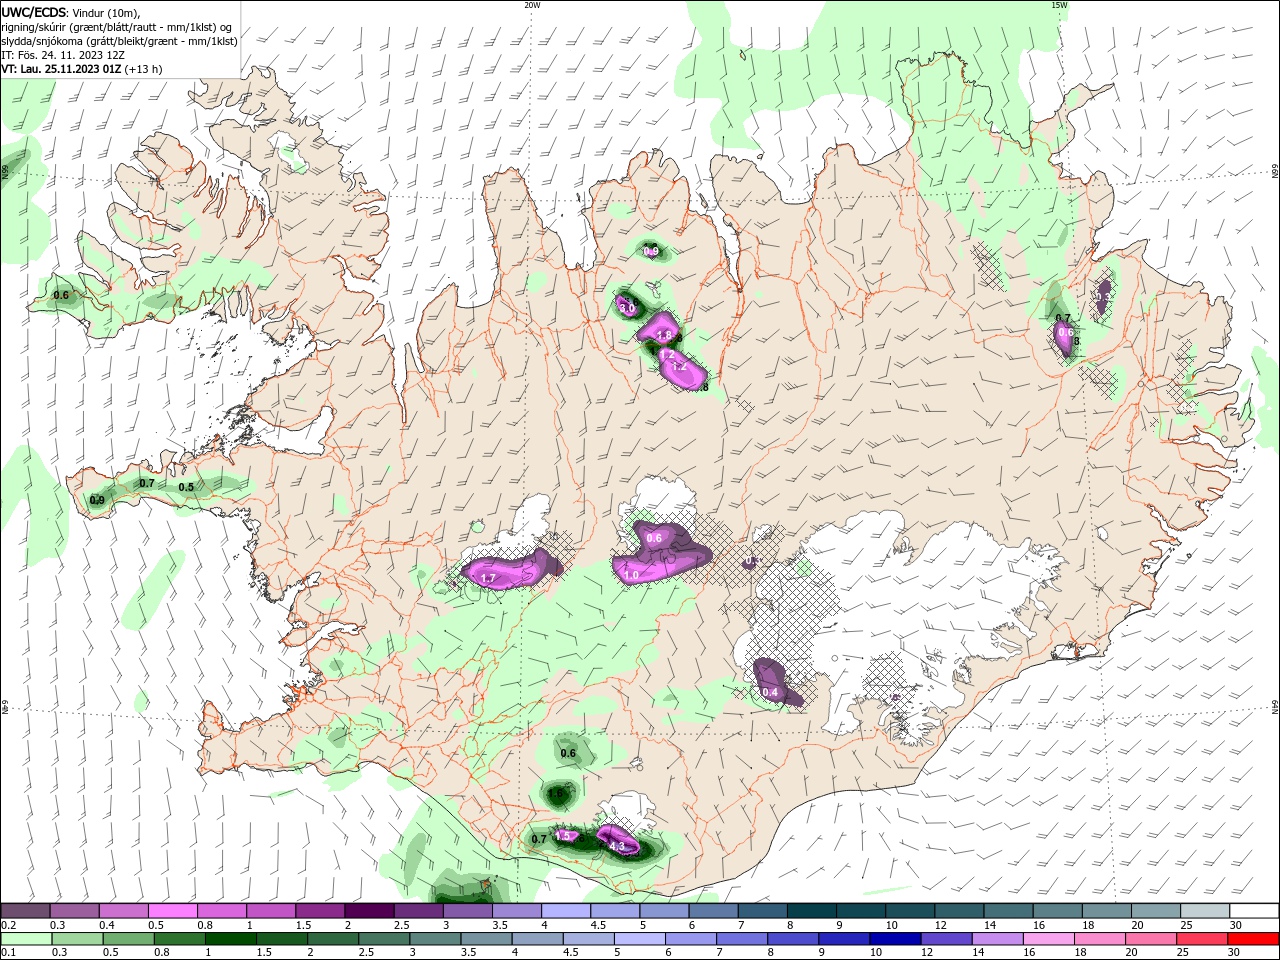Click the '9' label under the rain legend

[823, 953]
